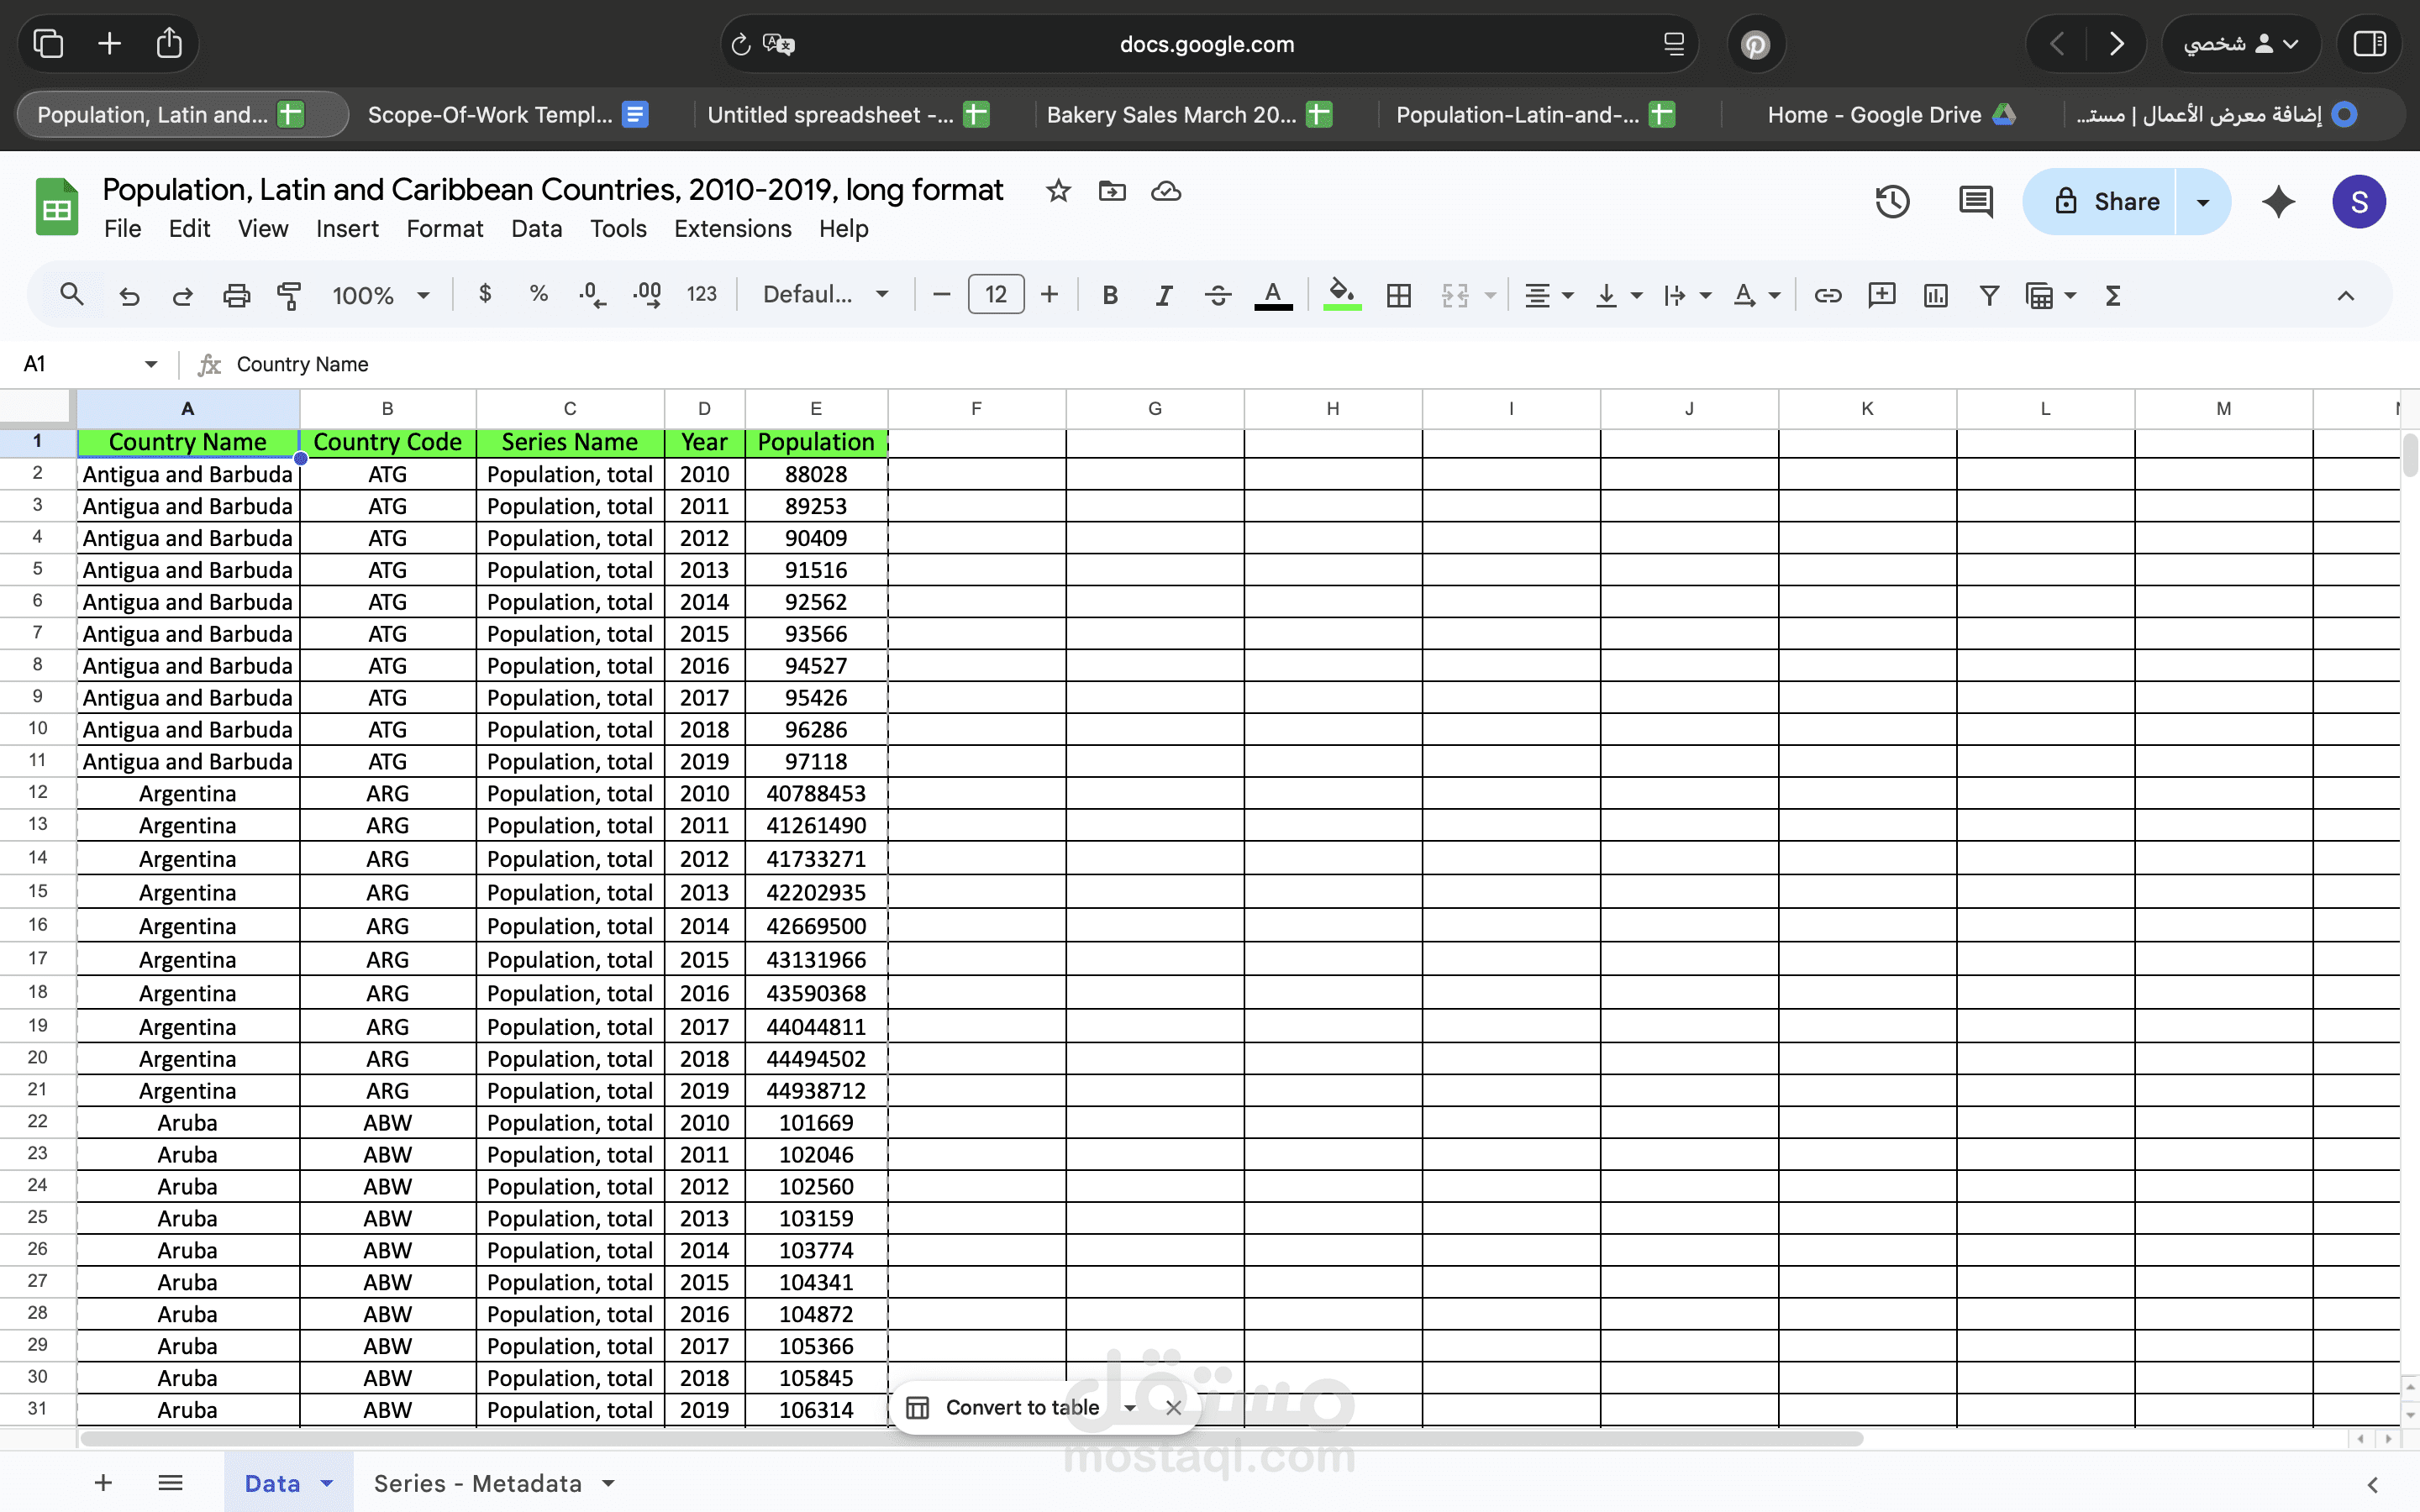2420x1512 pixels.
Task: Open the borders grid icon
Action: [1399, 295]
